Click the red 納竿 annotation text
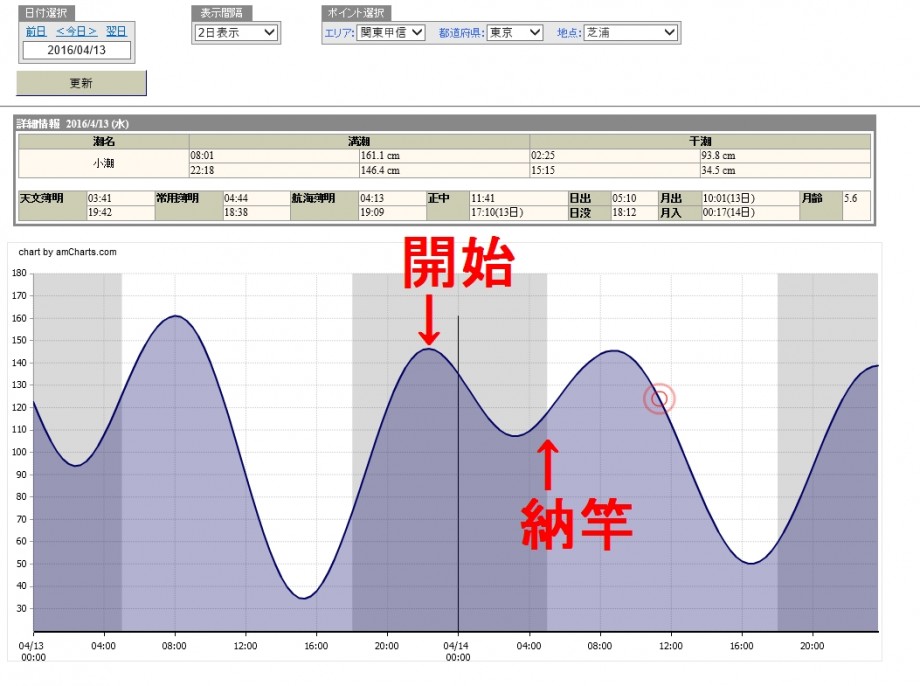 pos(576,523)
